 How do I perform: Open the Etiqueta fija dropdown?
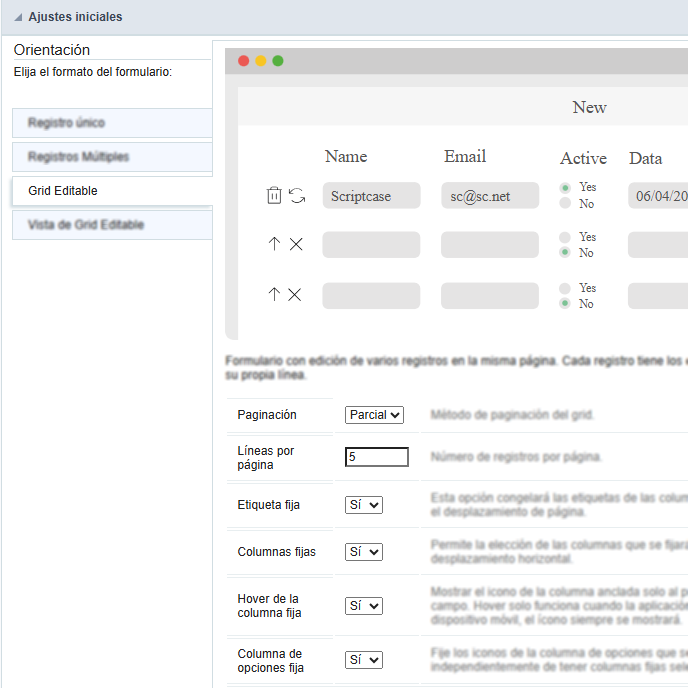click(x=364, y=505)
